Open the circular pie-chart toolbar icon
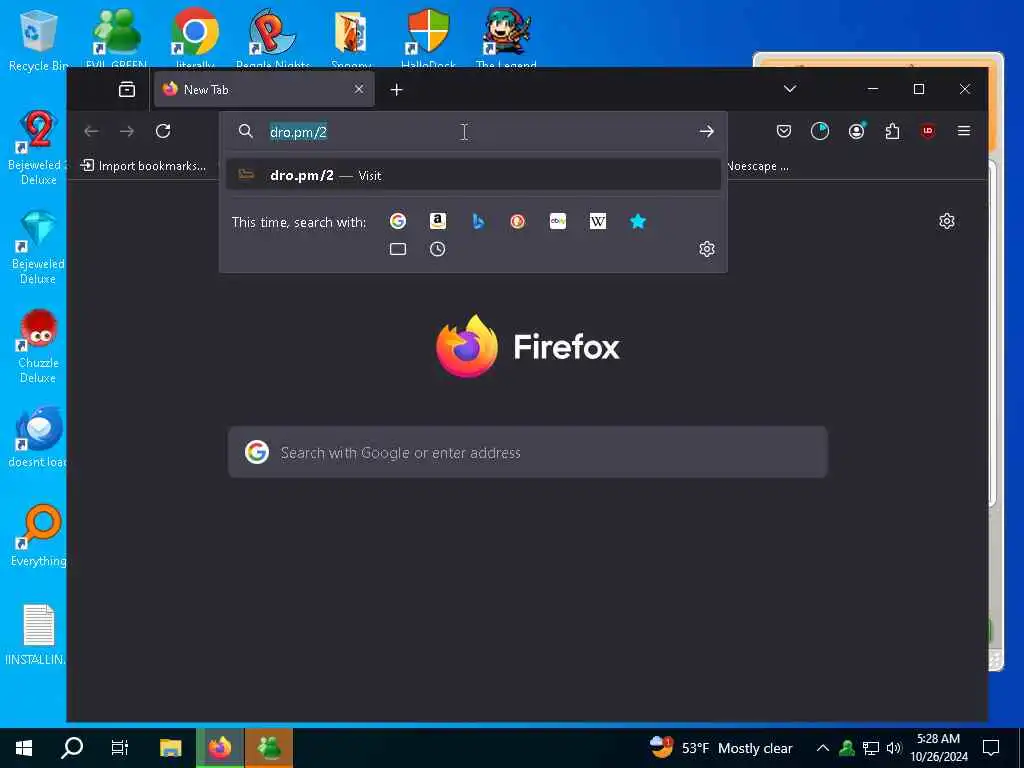Viewport: 1024px width, 768px height. 820,131
